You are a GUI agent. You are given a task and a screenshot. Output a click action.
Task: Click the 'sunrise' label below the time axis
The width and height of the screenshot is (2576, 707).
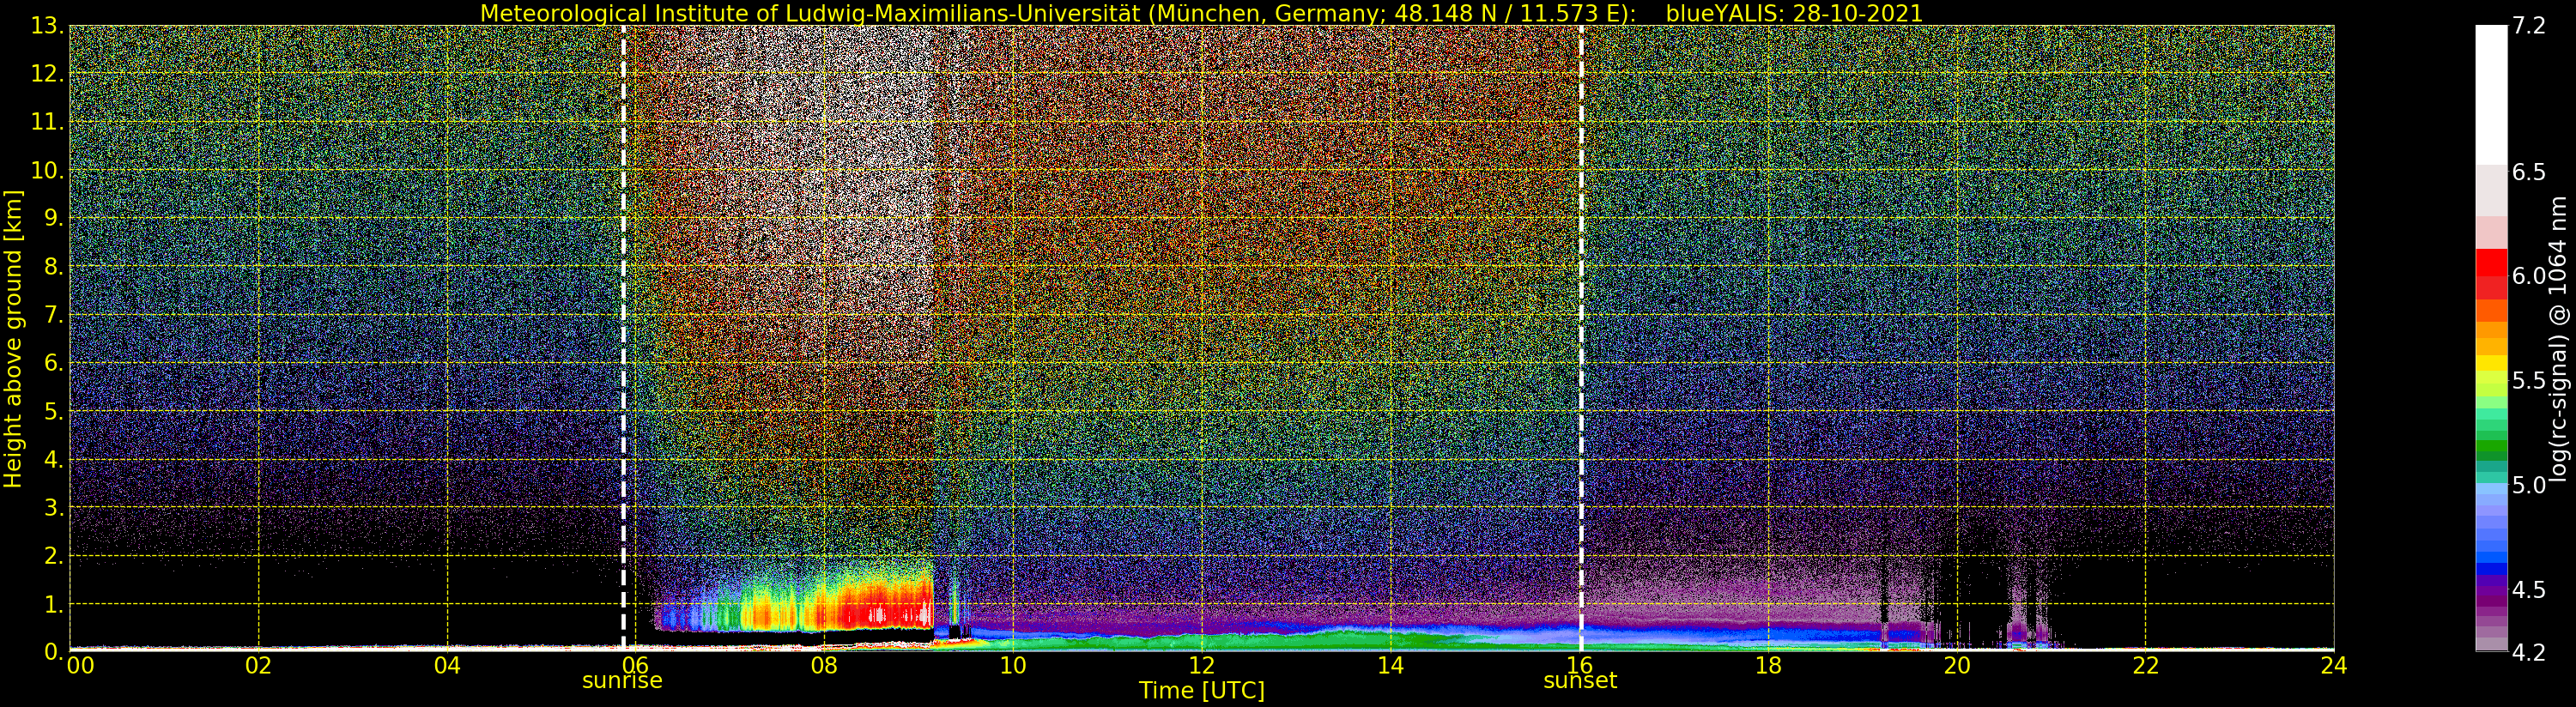622,681
